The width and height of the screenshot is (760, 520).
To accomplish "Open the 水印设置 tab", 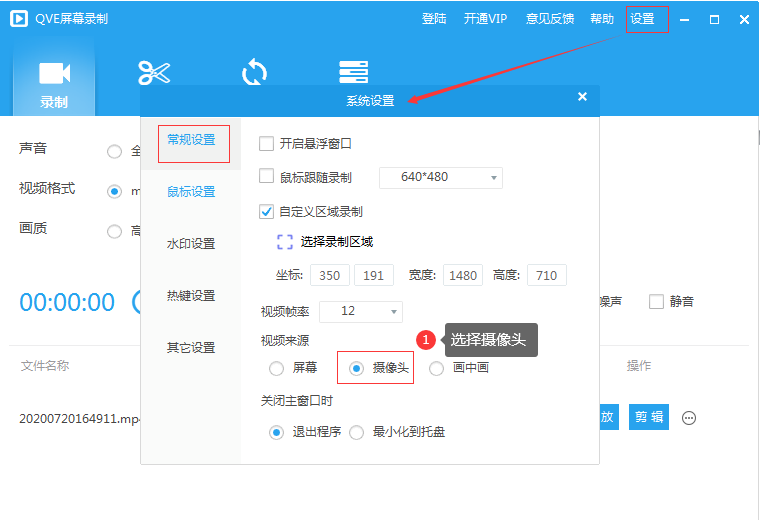I will tap(191, 244).
